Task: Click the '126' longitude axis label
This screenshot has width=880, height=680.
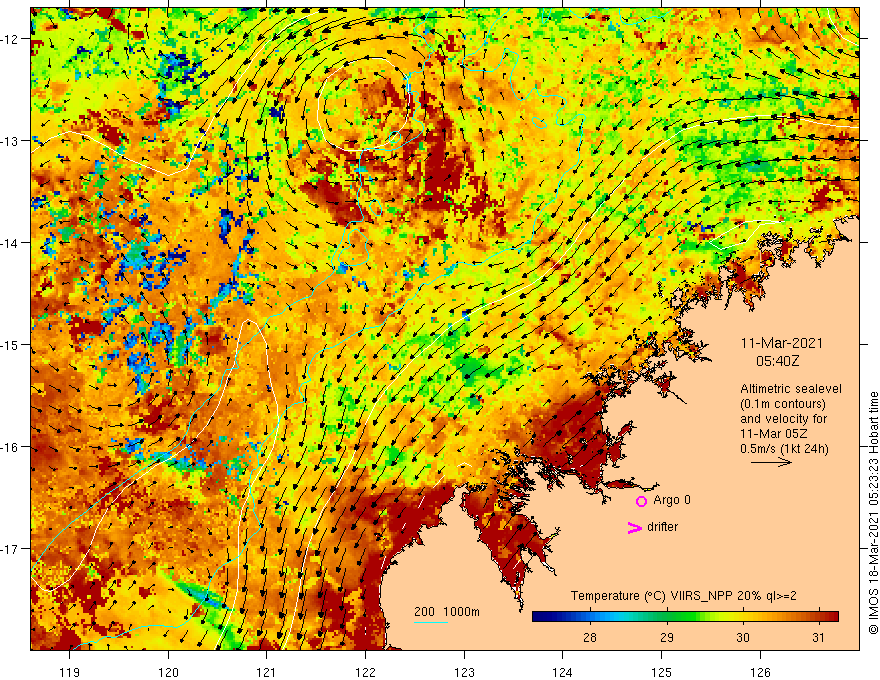Action: [760, 672]
